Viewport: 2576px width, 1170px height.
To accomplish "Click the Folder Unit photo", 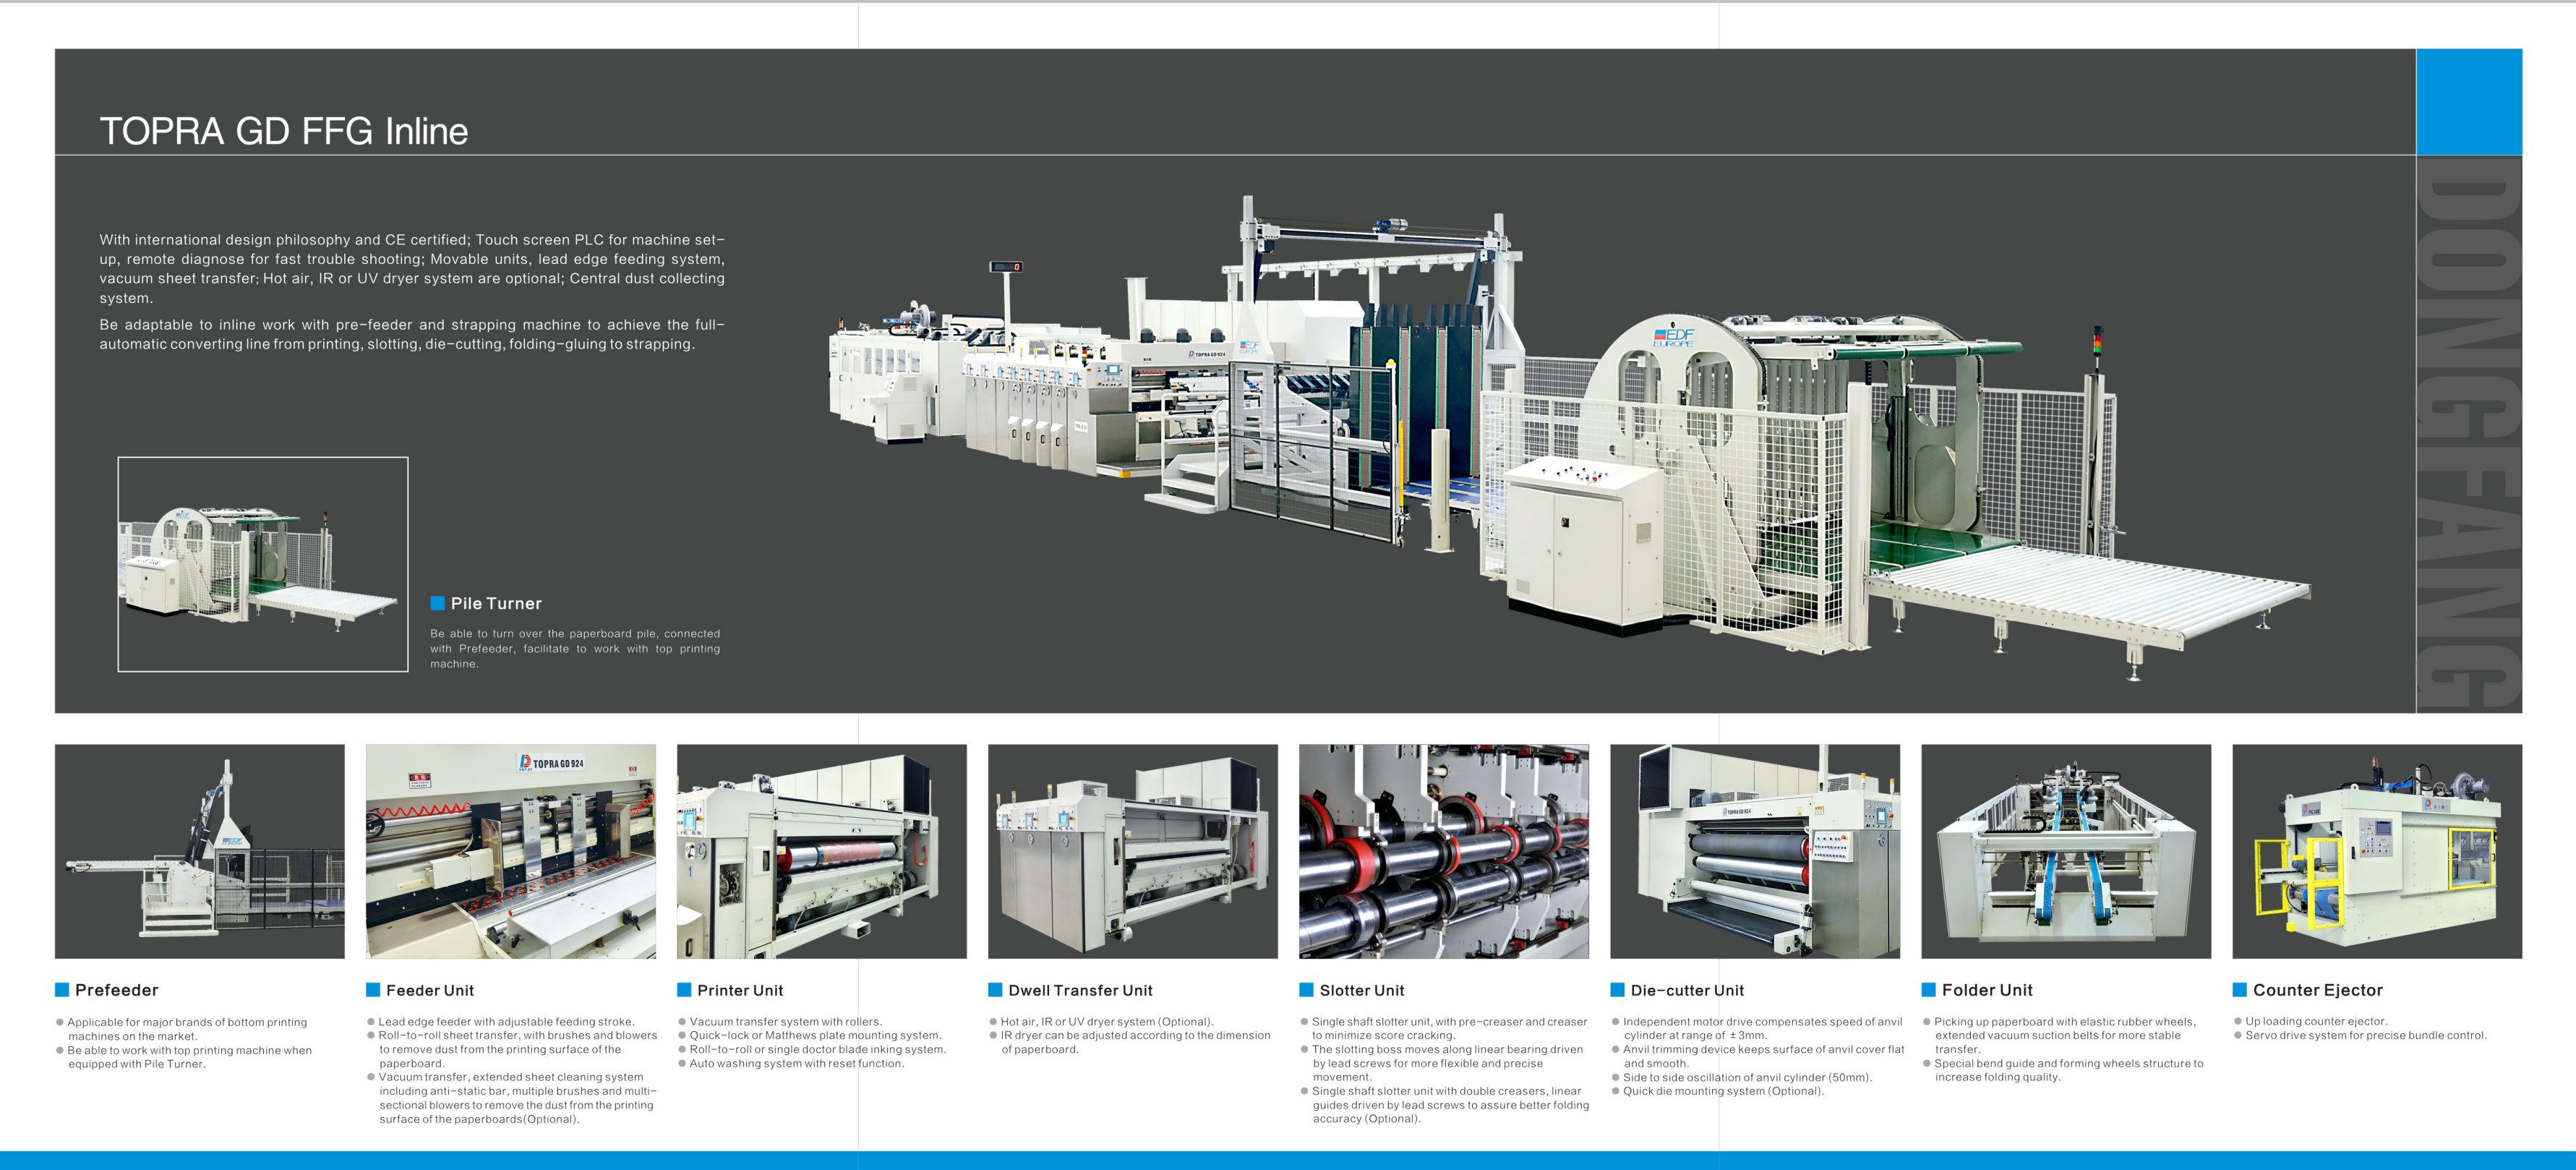I will pyautogui.click(x=2066, y=851).
